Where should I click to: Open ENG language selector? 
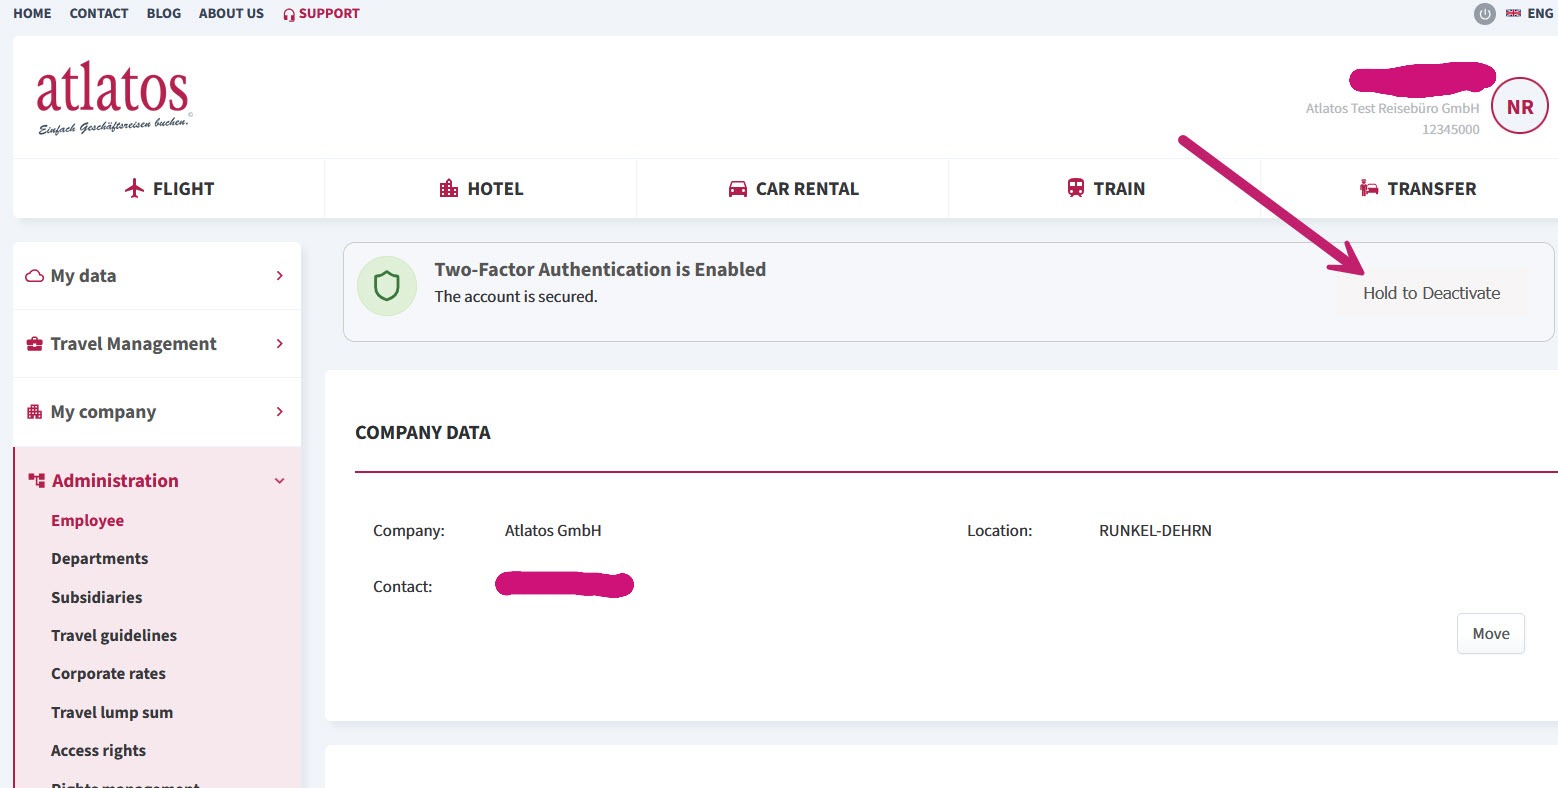(1540, 13)
